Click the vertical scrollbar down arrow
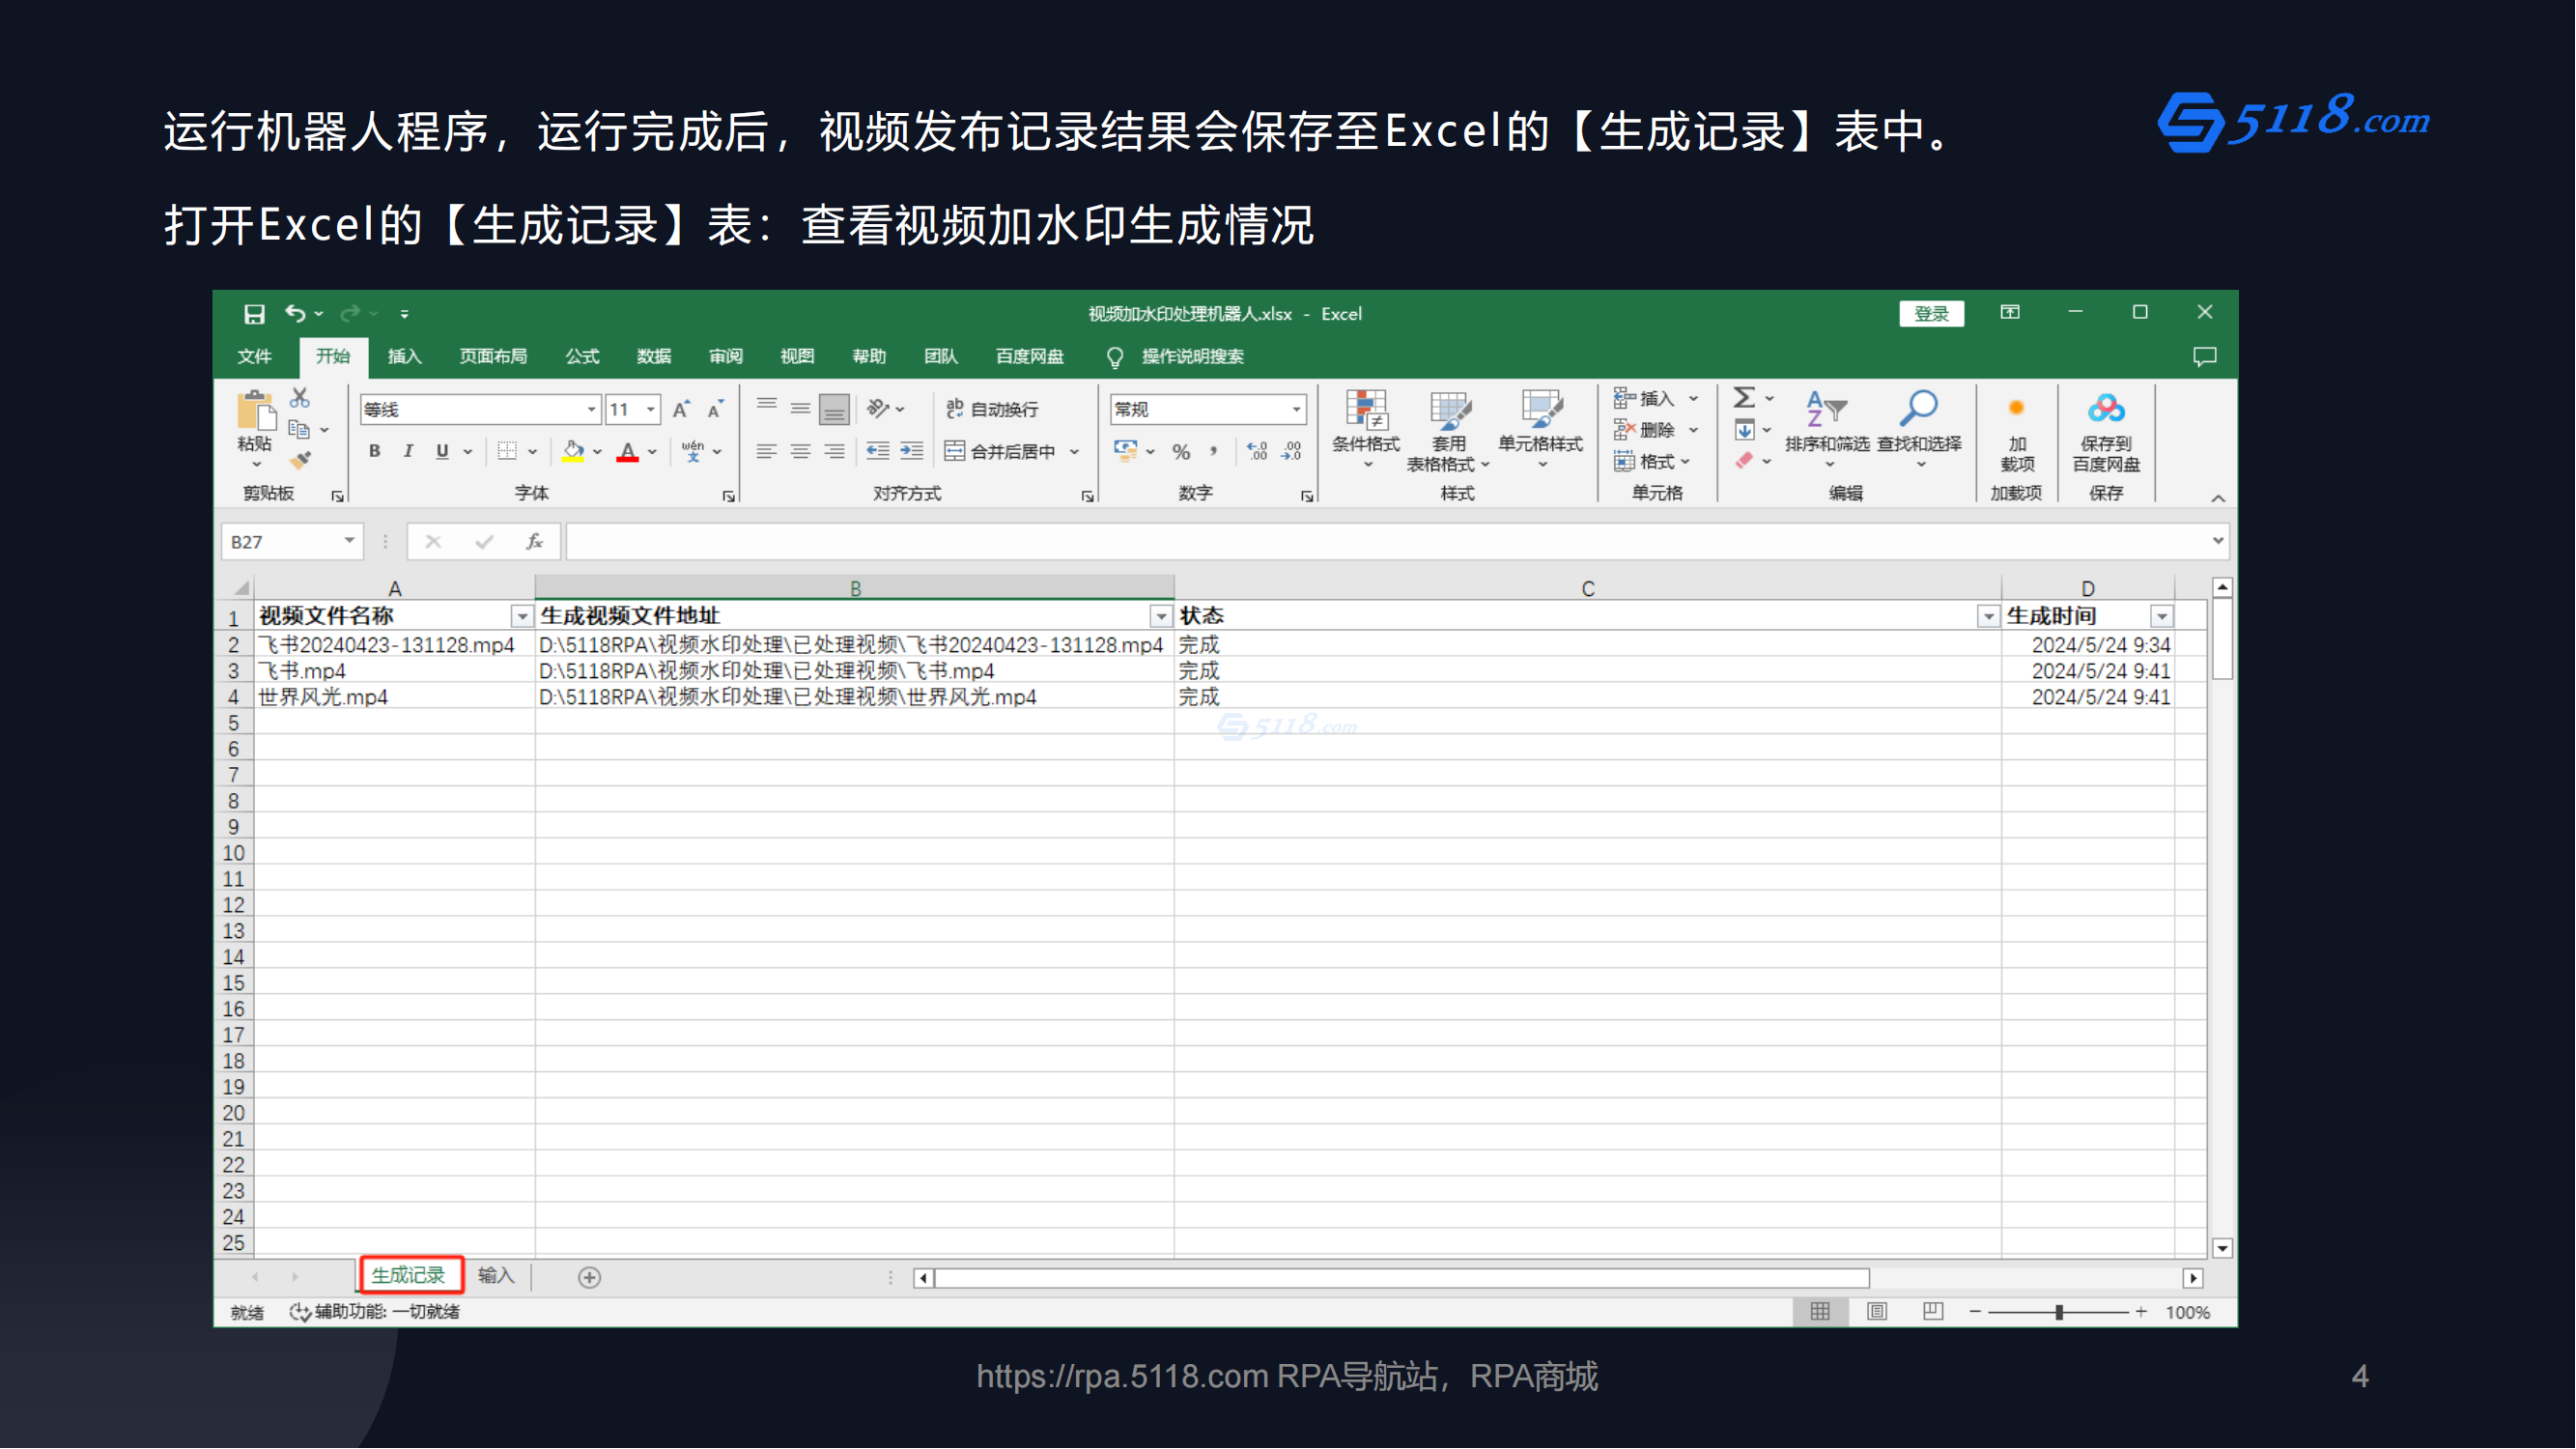Image resolution: width=2576 pixels, height=1449 pixels. (2222, 1248)
